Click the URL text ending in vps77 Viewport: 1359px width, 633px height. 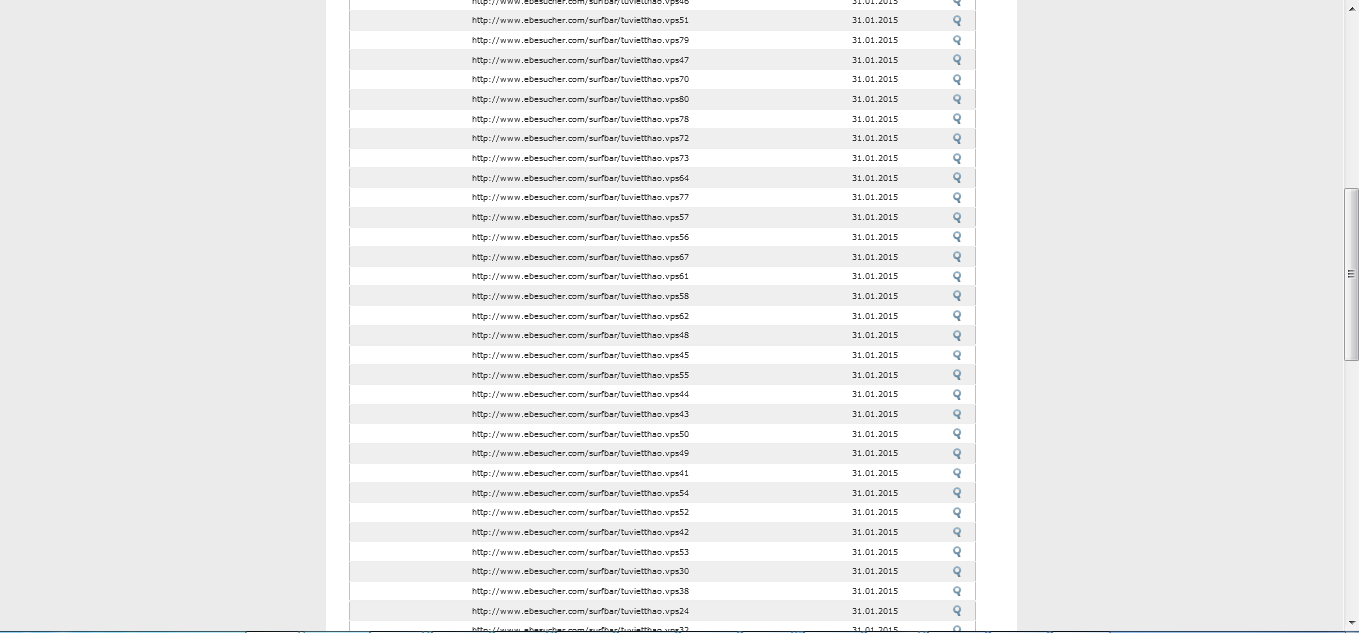click(x=580, y=197)
